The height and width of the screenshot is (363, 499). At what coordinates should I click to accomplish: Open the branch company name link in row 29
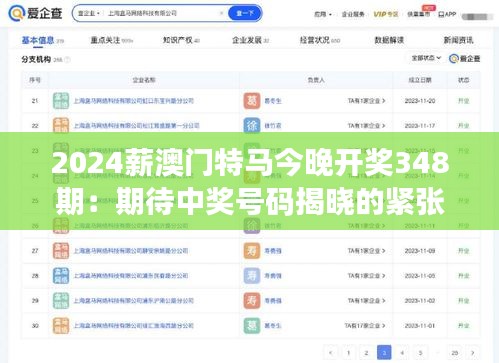133,301
